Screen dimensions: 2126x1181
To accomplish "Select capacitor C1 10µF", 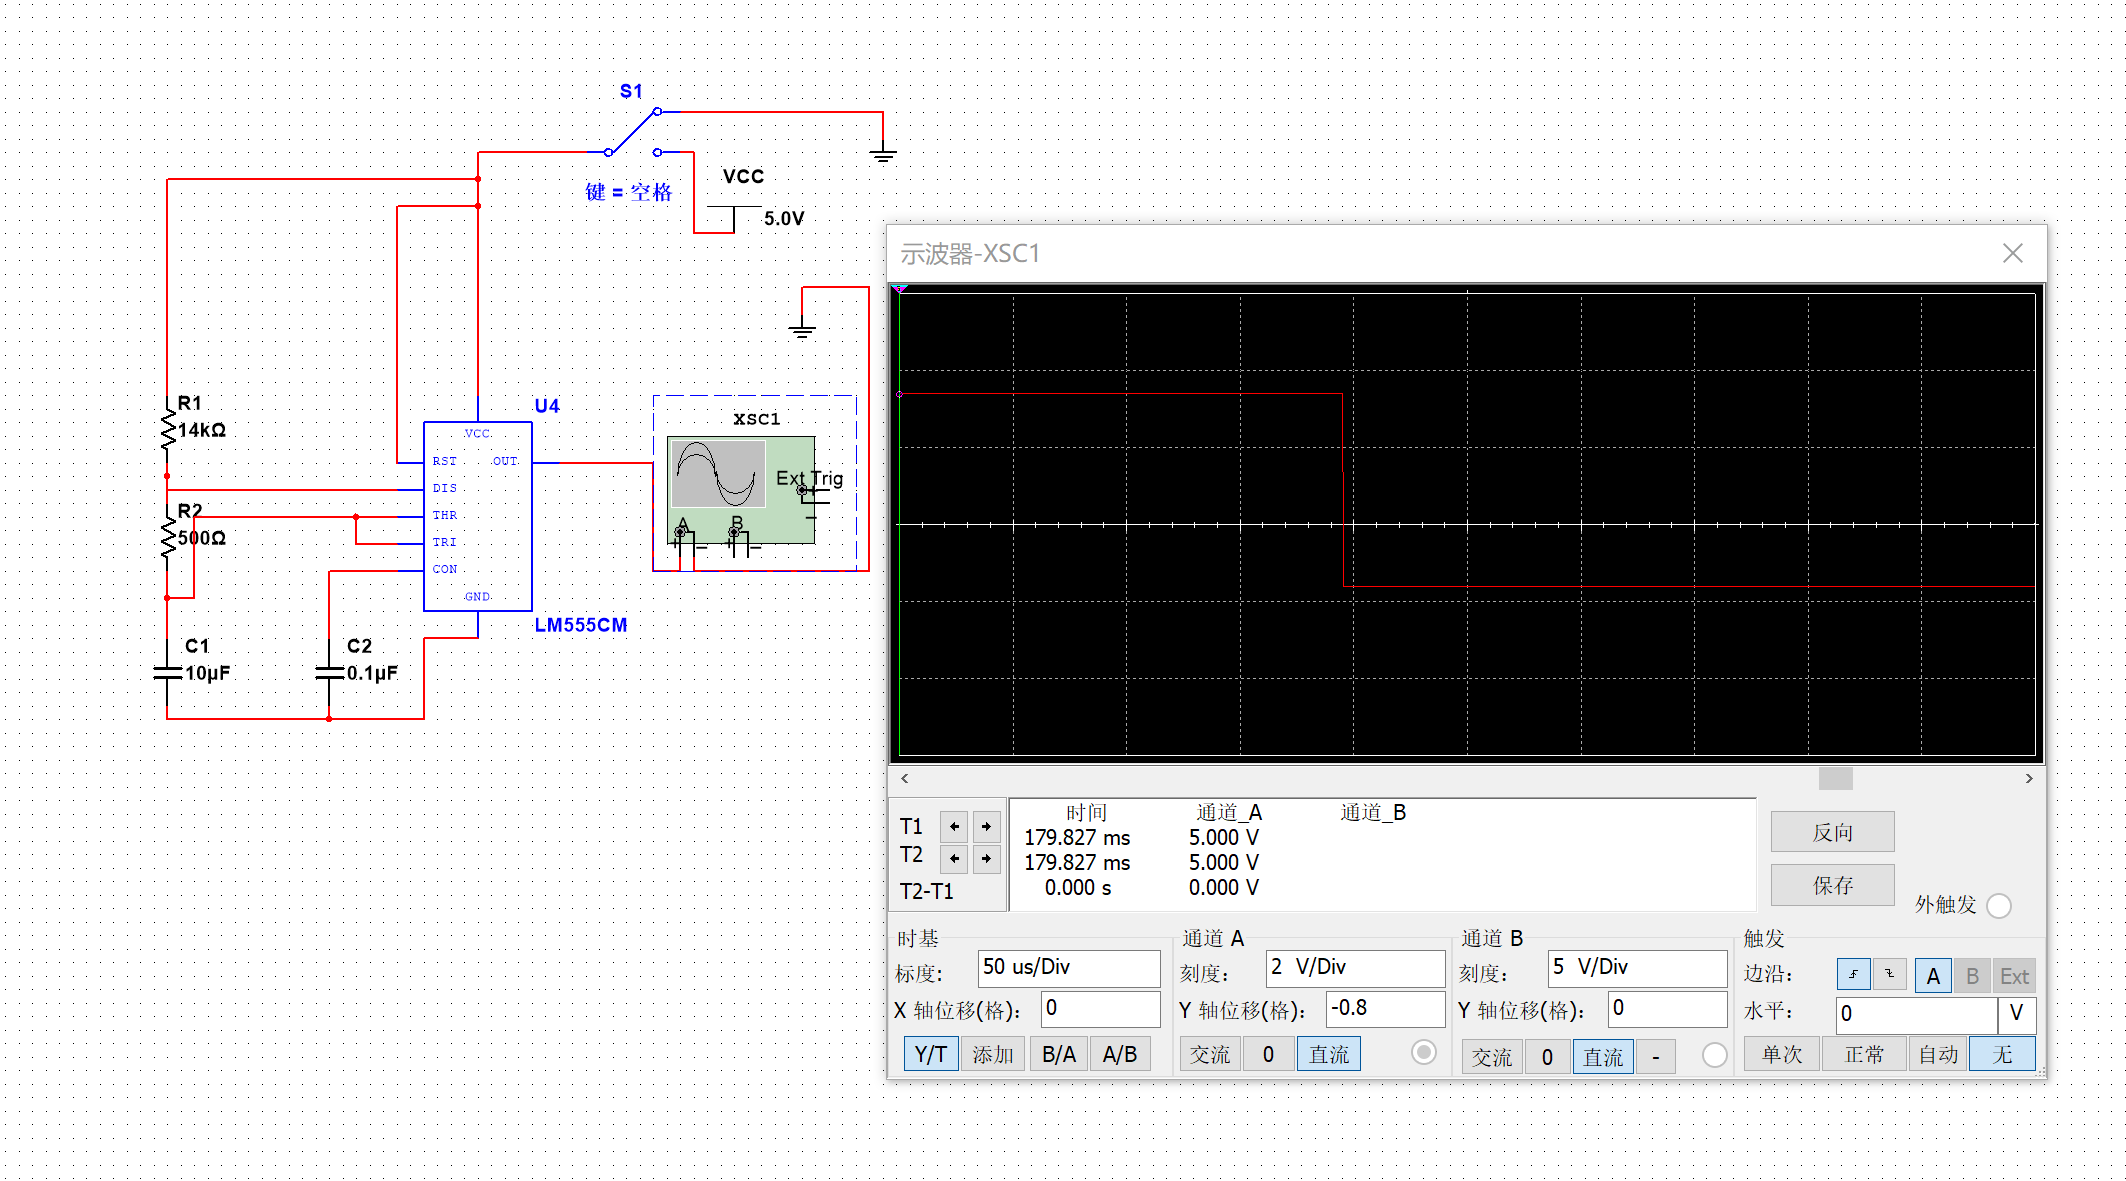I will tap(168, 672).
